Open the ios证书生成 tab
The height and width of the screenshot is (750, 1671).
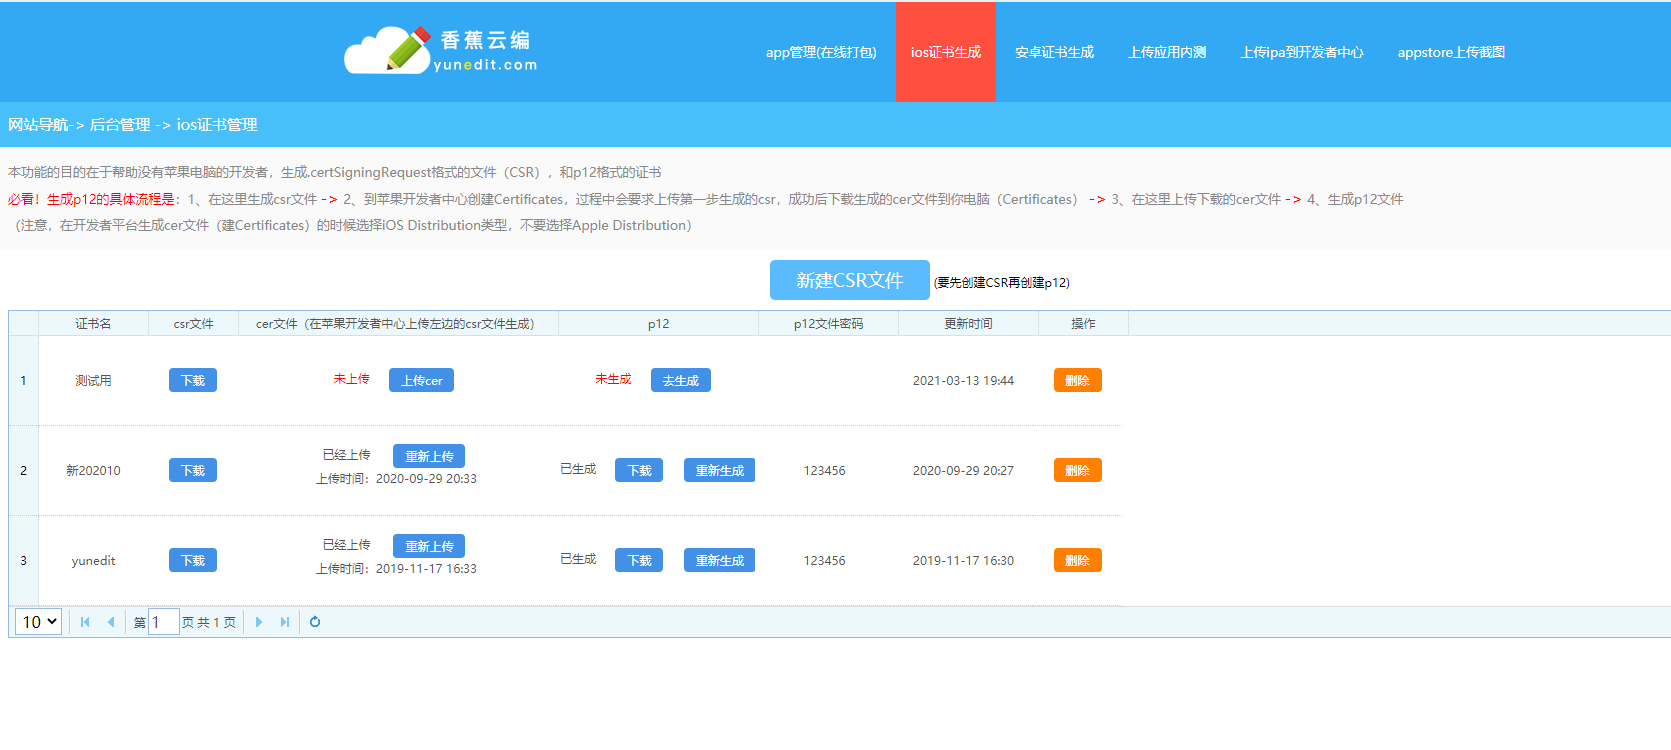(x=945, y=52)
